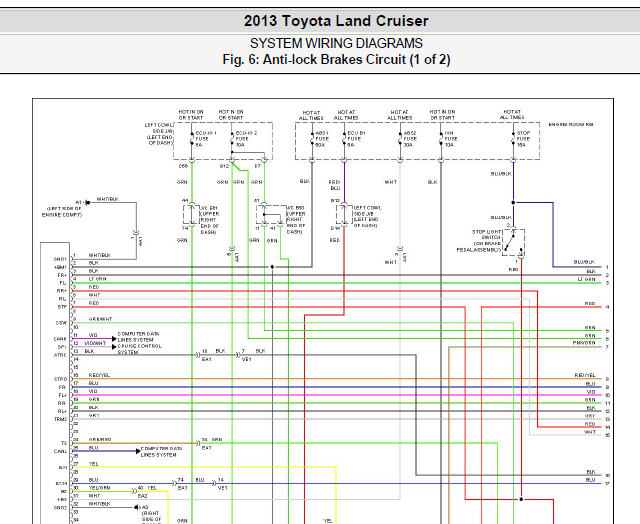This screenshot has width=640, height=524.
Task: Select the 'LT GRN' label at right edge
Action: pos(587,279)
